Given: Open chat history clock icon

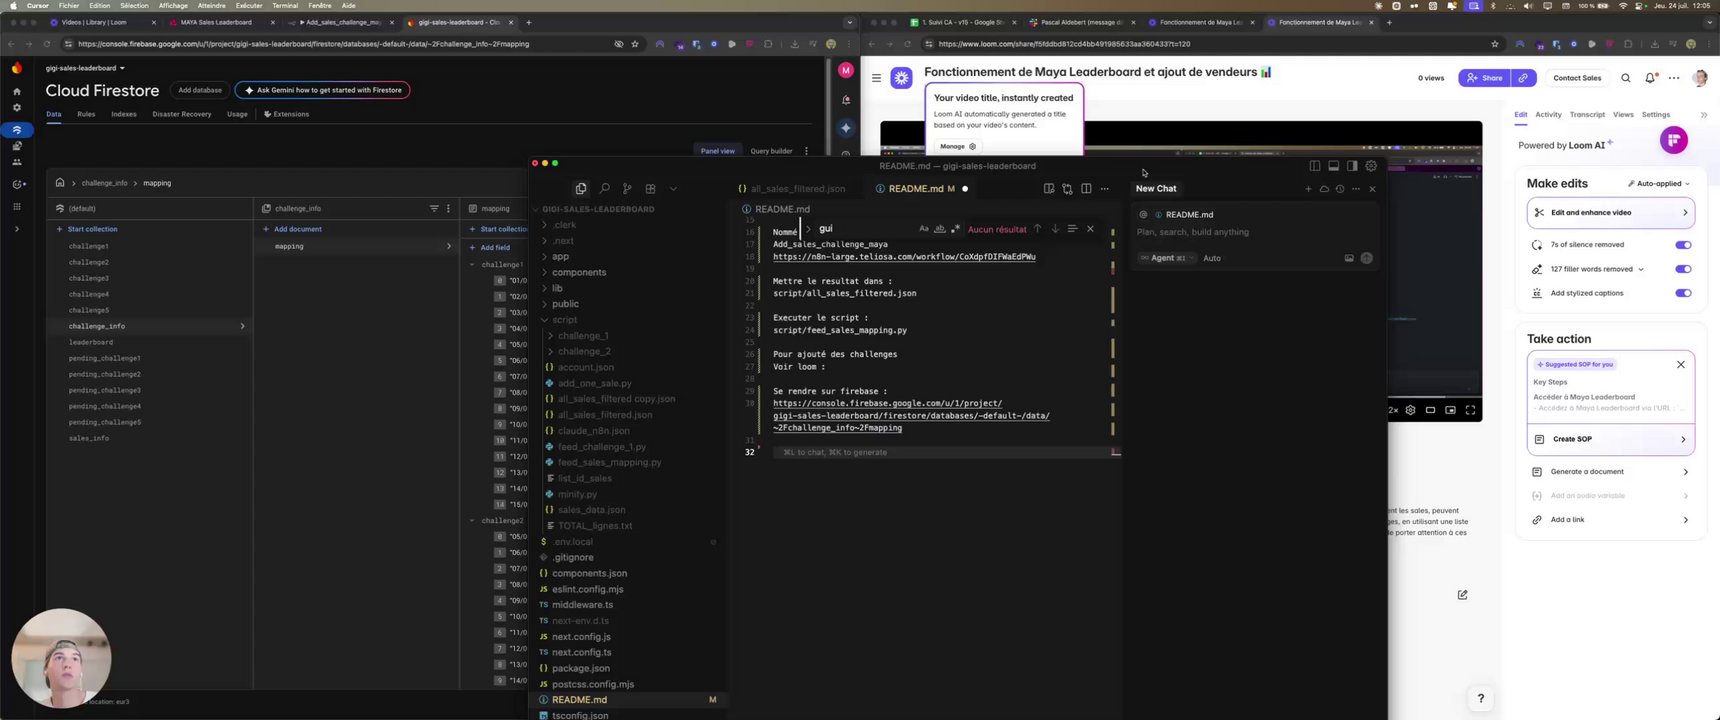Looking at the screenshot, I should point(1340,188).
